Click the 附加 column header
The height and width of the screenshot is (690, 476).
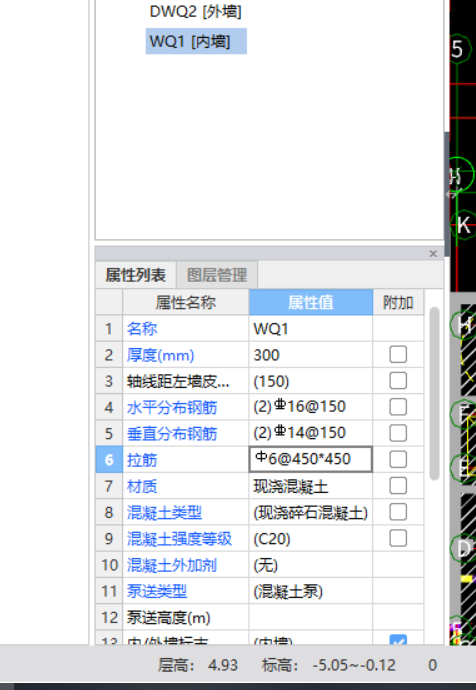(x=398, y=302)
